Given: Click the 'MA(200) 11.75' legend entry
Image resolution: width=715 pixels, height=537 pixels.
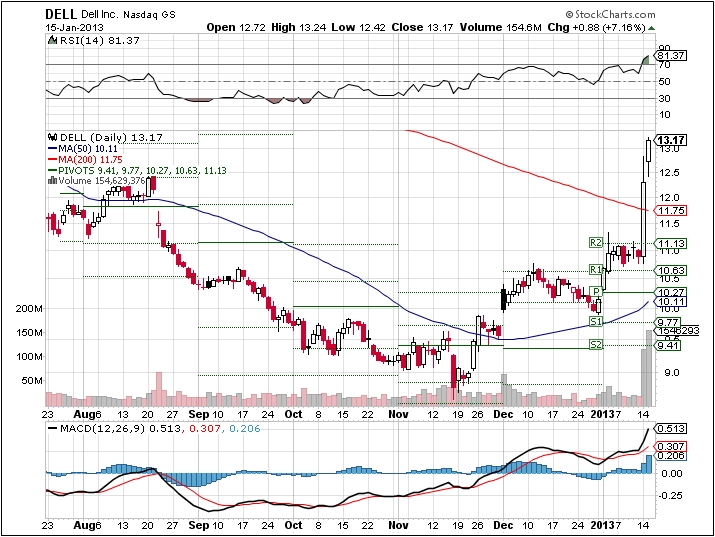Looking at the screenshot, I should (90, 160).
